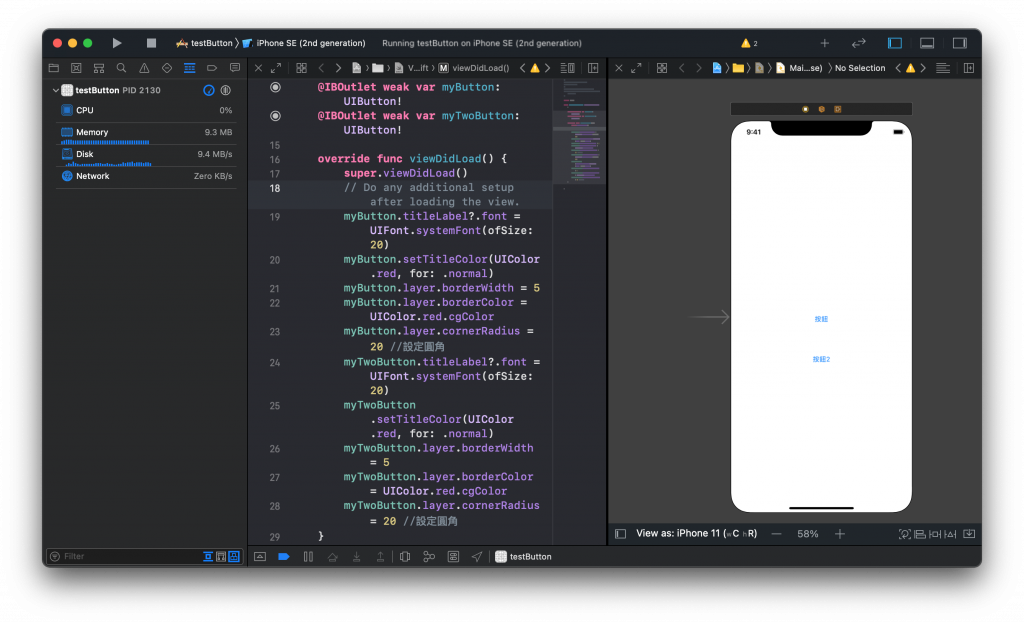Maximize the code editor with expand arrows

276,68
